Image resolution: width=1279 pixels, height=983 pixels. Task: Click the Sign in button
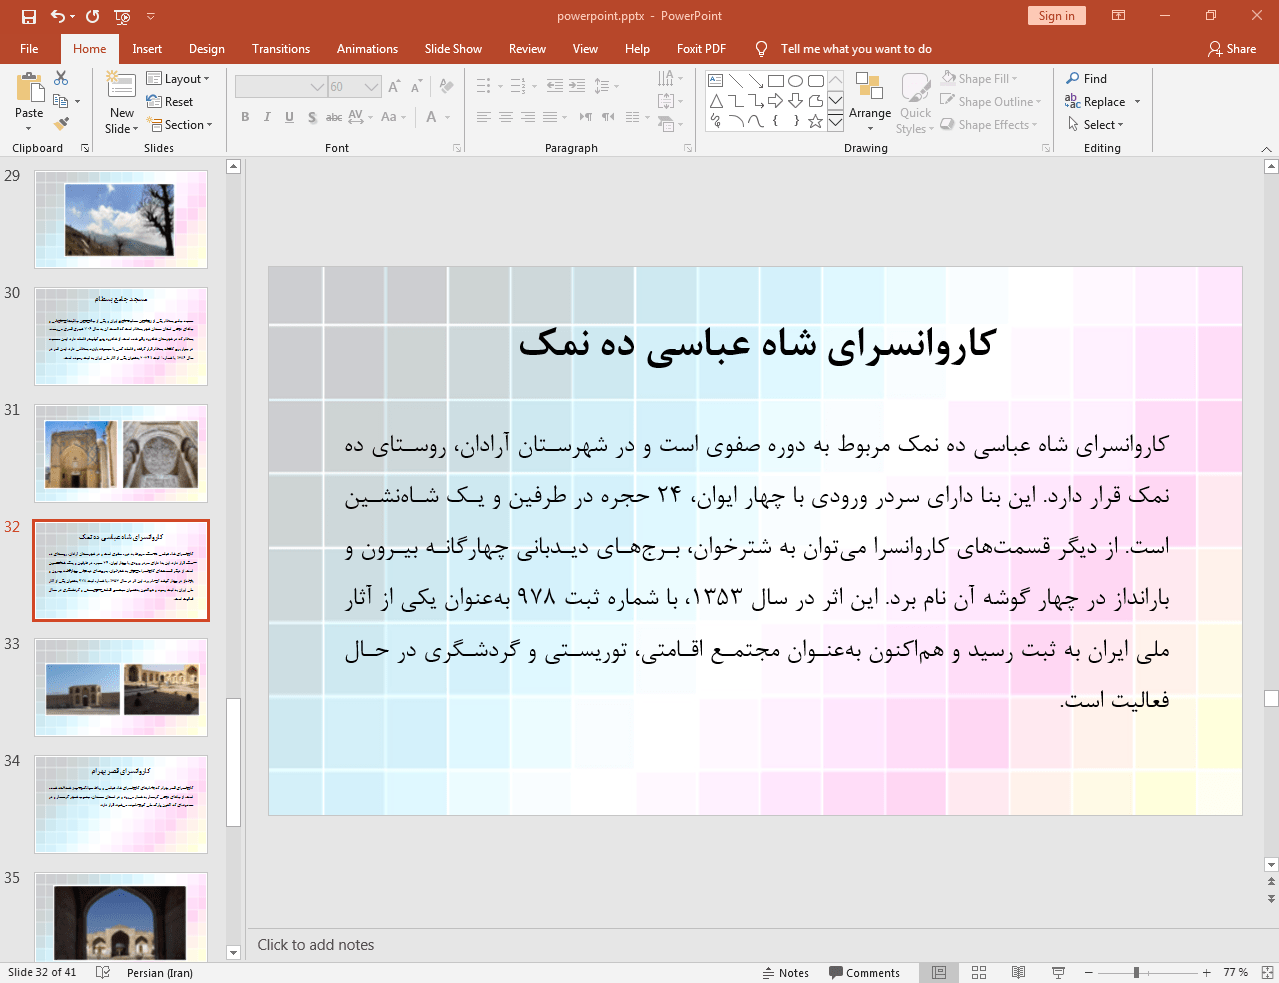(1056, 16)
